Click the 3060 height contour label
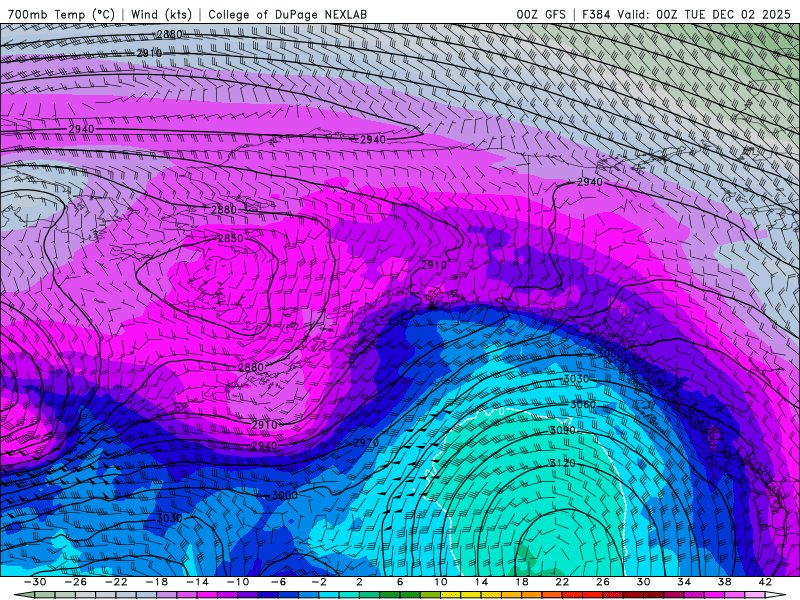Viewport: 800px width, 600px height. point(583,405)
